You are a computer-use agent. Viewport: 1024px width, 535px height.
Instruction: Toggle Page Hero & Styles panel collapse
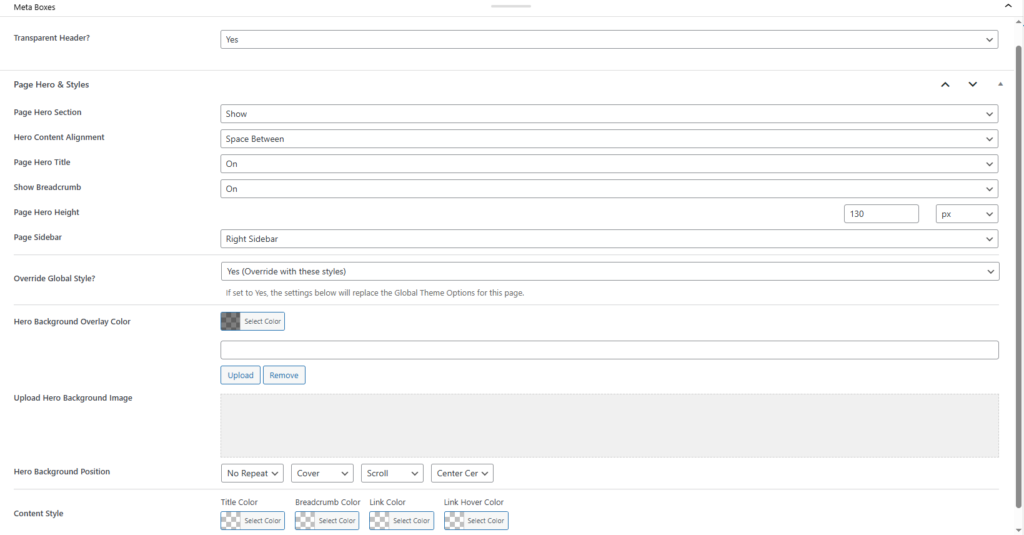point(999,85)
